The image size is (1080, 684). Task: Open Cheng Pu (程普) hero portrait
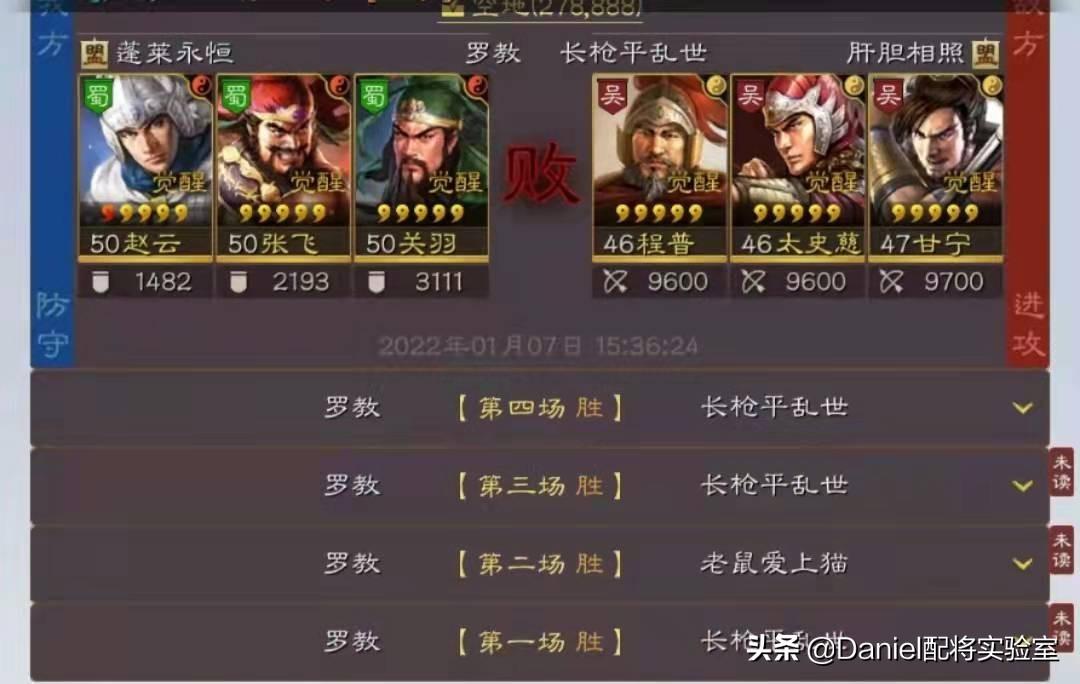coord(659,167)
